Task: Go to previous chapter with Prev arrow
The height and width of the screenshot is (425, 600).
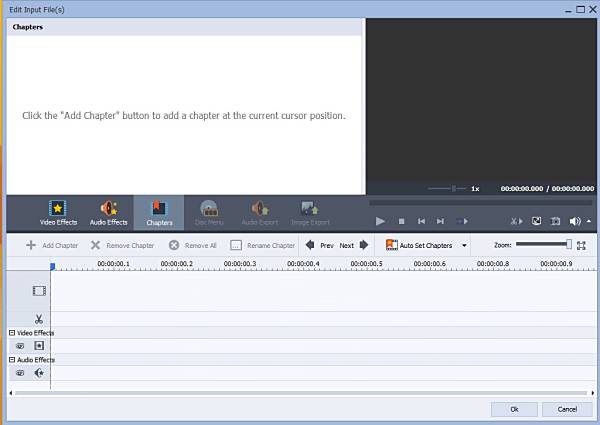Action: (320, 245)
